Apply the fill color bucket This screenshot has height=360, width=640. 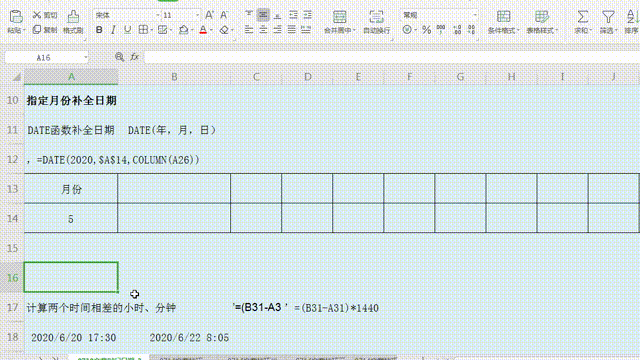click(x=184, y=30)
